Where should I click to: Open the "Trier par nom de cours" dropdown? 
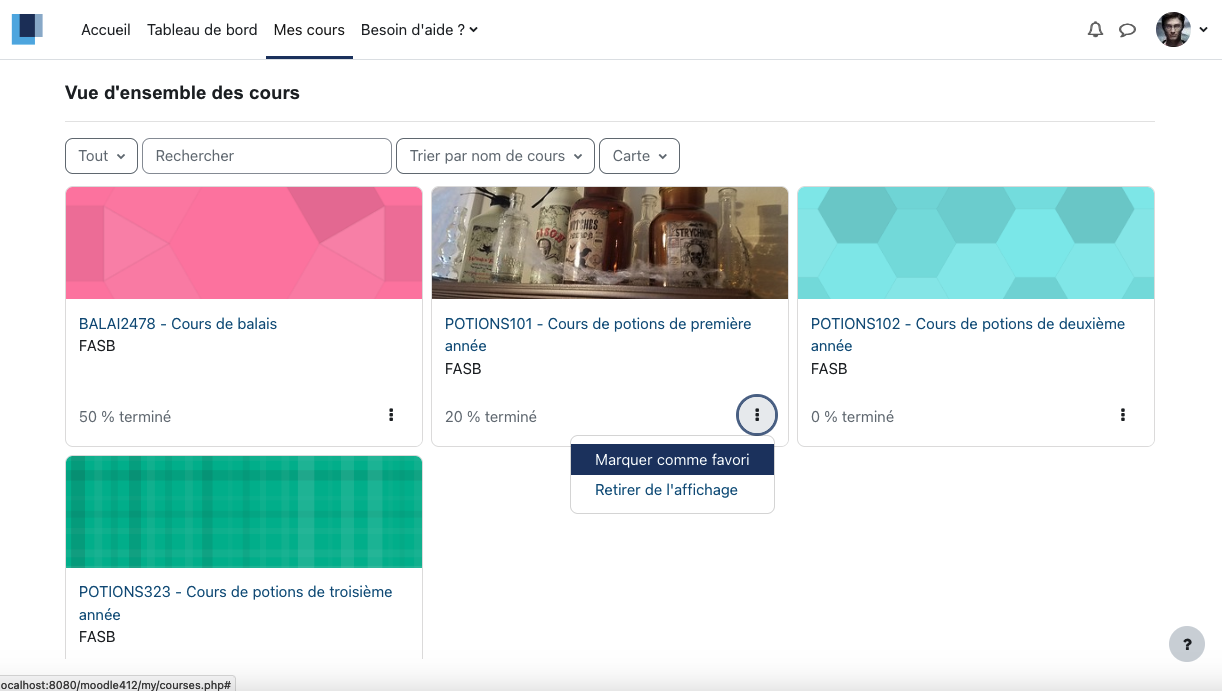496,156
